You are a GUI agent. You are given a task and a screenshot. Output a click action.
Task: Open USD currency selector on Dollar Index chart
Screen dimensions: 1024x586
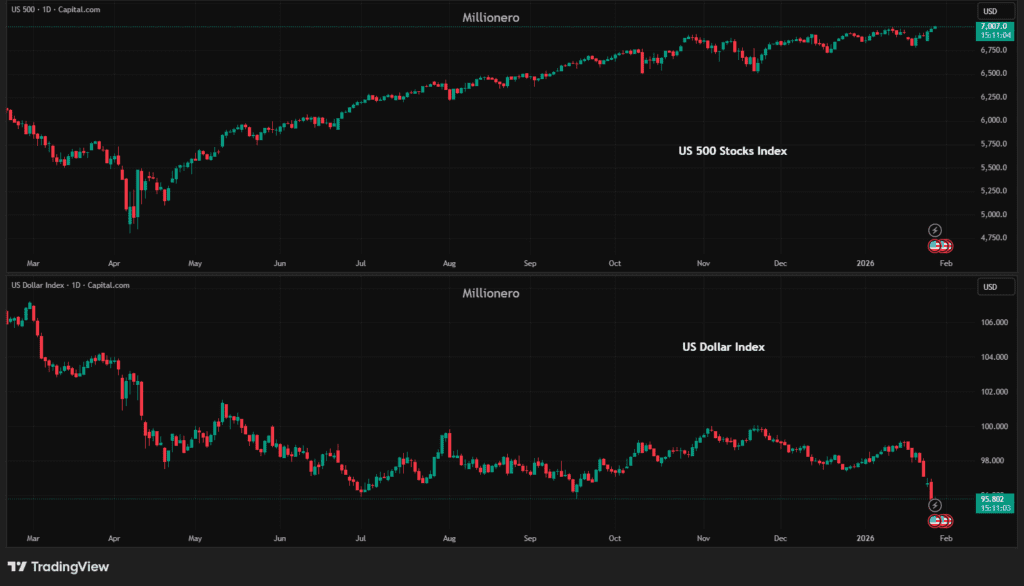[990, 287]
